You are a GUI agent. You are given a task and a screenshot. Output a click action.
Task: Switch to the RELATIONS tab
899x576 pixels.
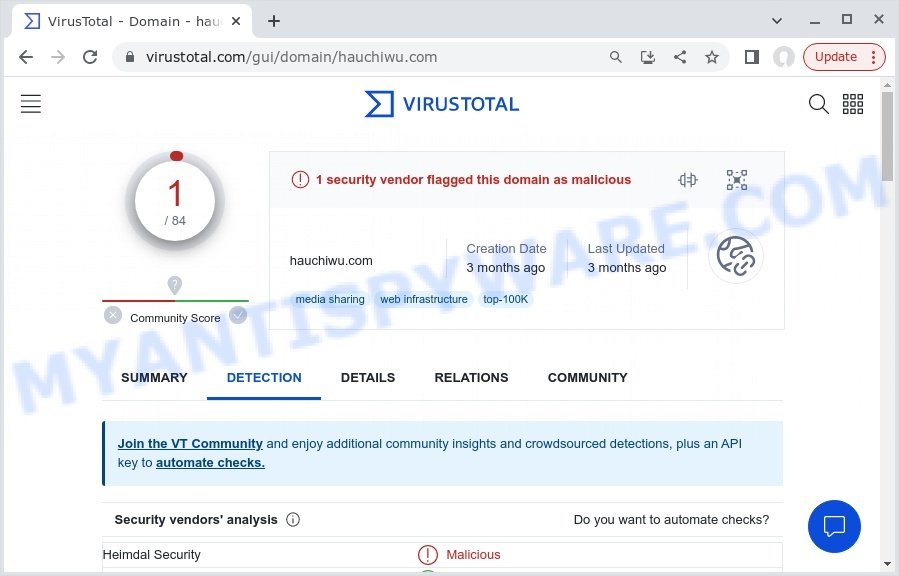[471, 378]
